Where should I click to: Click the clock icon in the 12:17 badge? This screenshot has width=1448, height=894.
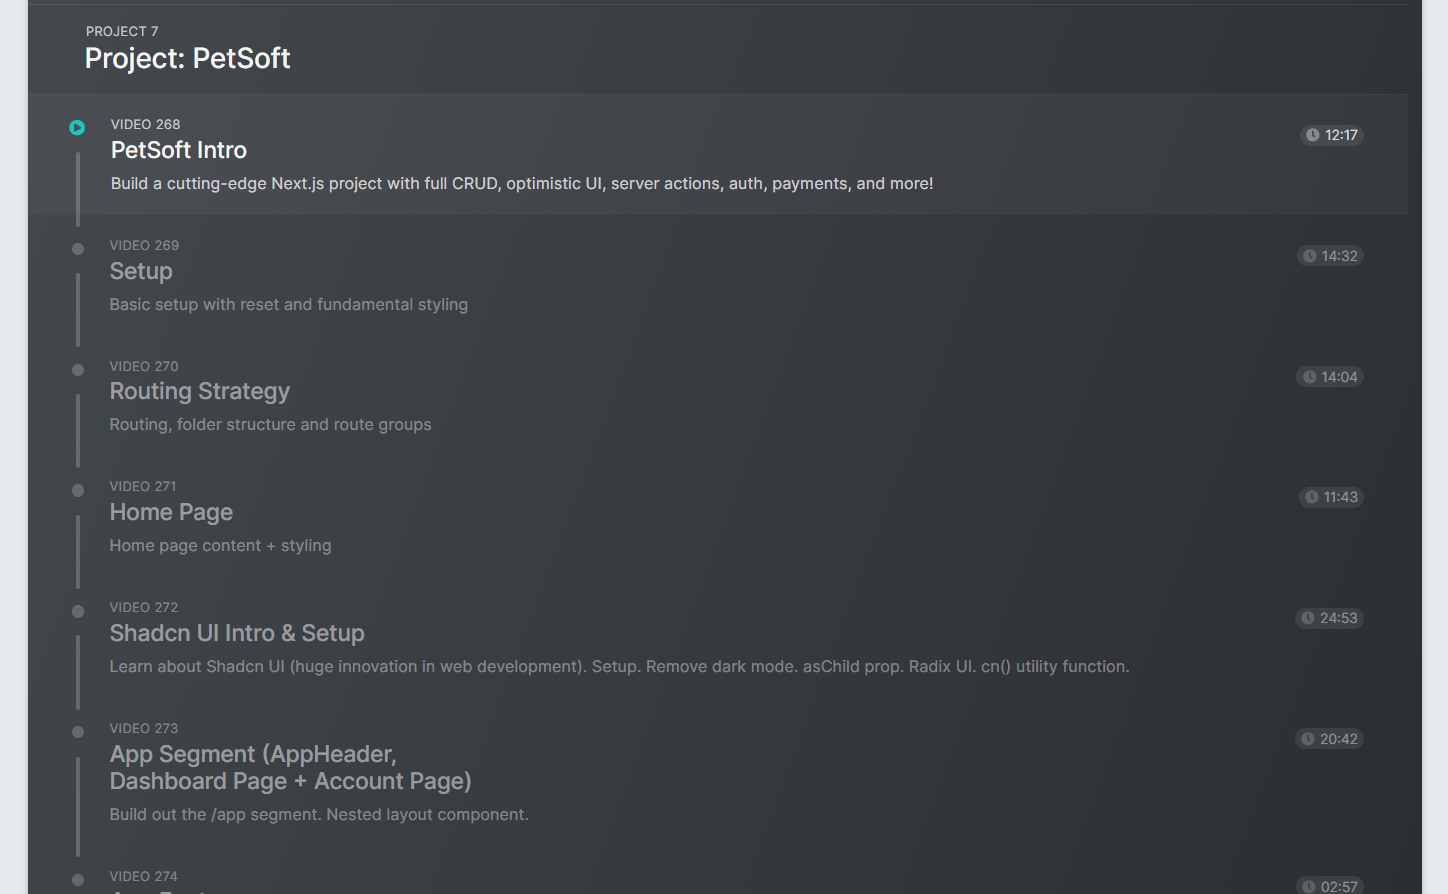[1313, 135]
